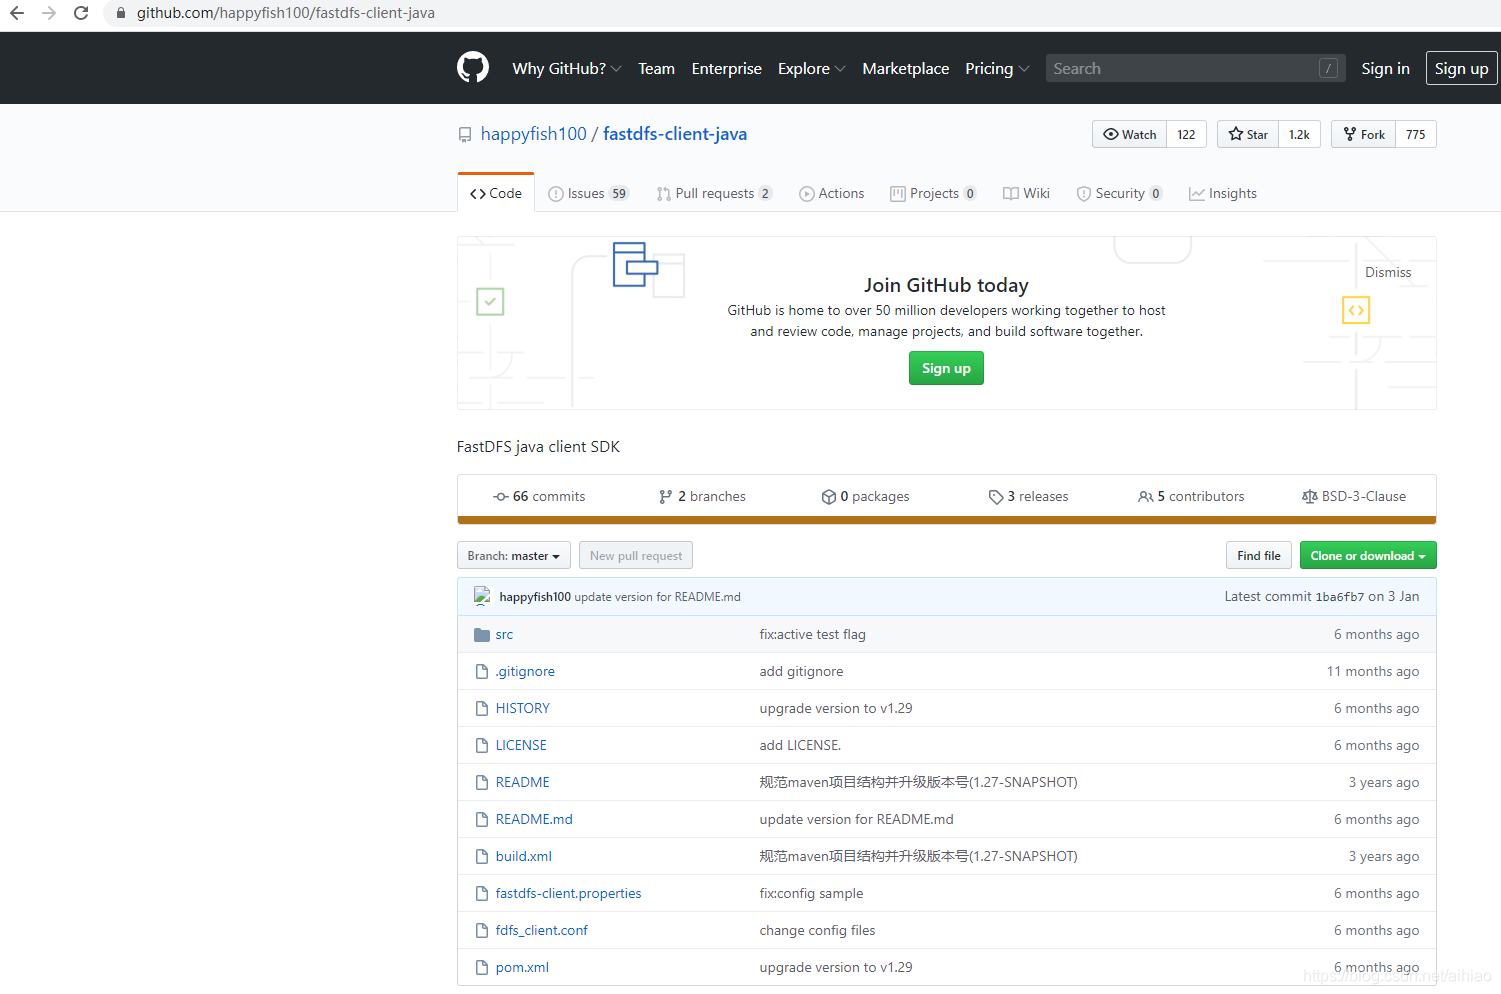This screenshot has width=1501, height=994.
Task: Open the happyfish100 owner link
Action: coord(534,134)
